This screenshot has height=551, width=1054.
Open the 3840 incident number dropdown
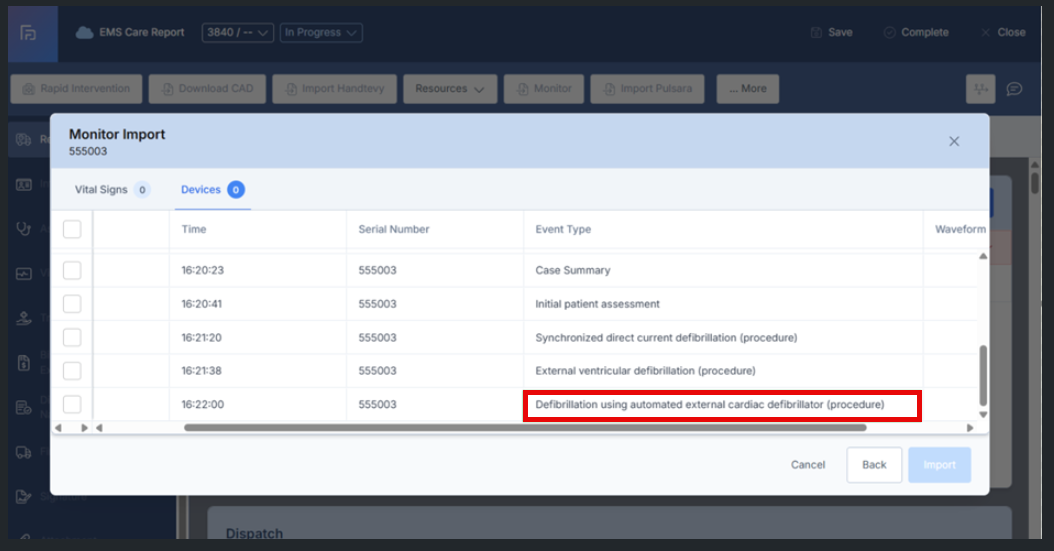[x=237, y=32]
